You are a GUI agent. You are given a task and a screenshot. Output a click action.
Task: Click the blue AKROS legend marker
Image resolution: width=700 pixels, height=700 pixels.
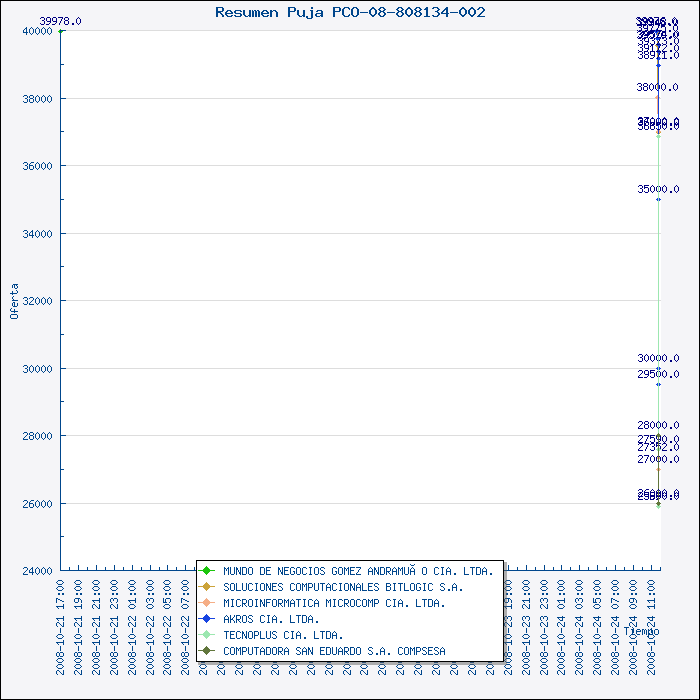coord(207,619)
